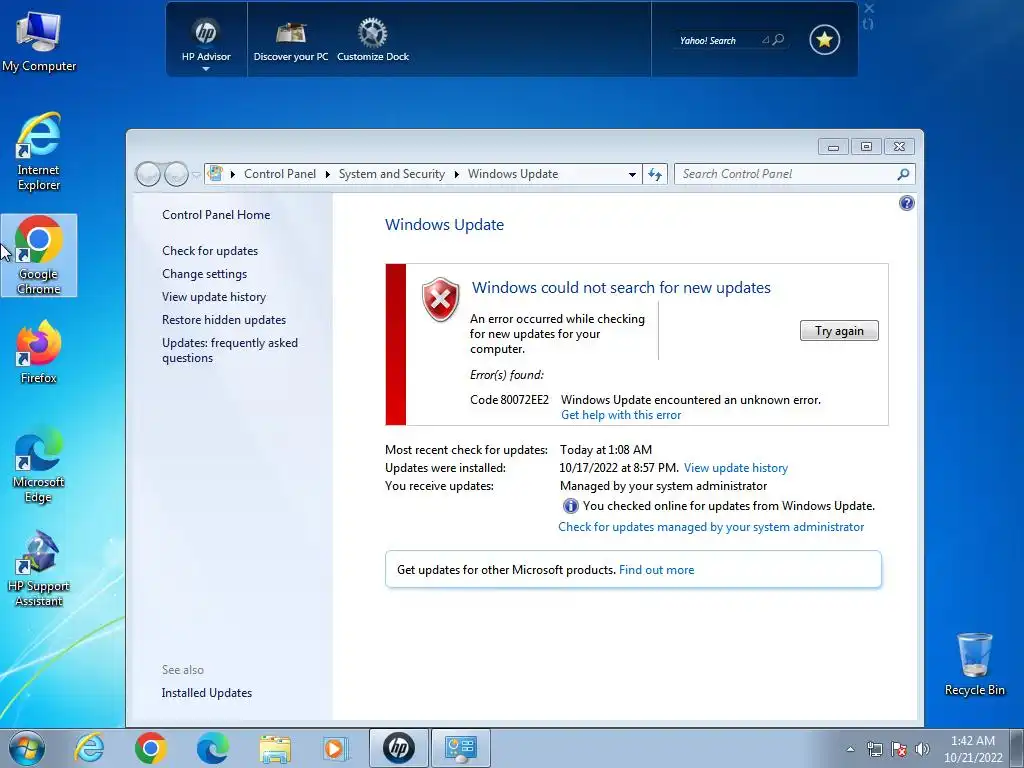Switch to Control Panel taskbar button
The image size is (1024, 768).
(x=461, y=748)
